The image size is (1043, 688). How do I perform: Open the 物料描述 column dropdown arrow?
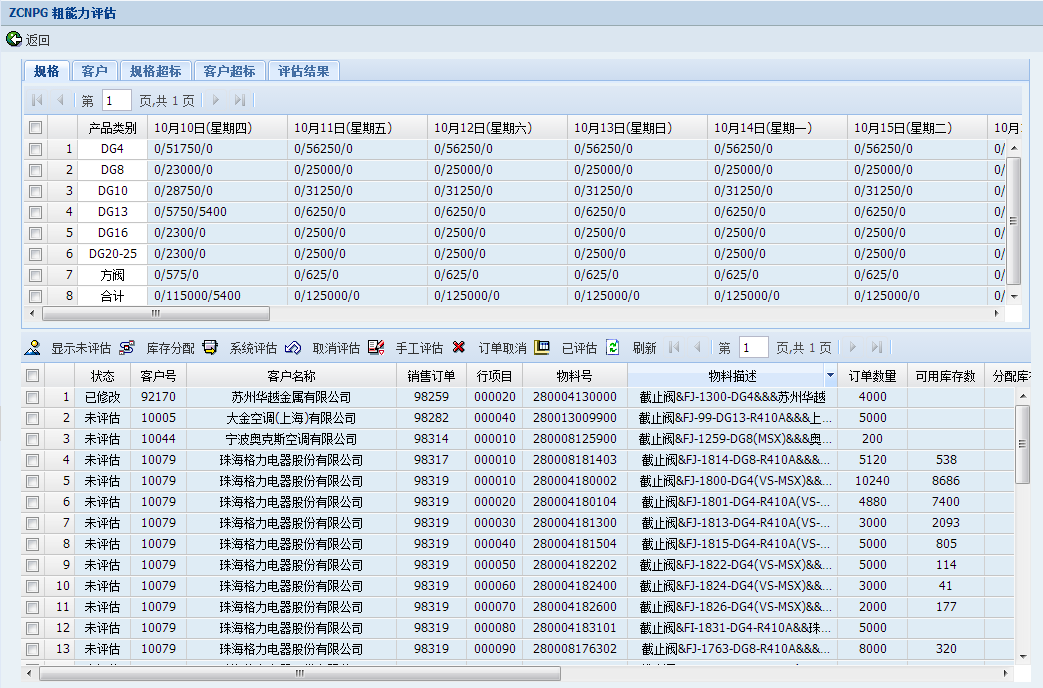830,376
